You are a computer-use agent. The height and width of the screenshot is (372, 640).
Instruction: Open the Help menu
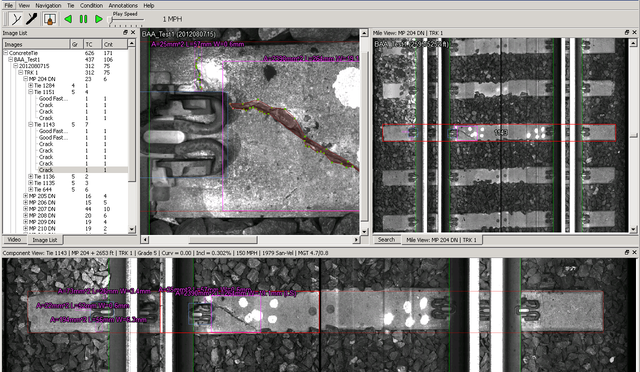click(149, 5)
